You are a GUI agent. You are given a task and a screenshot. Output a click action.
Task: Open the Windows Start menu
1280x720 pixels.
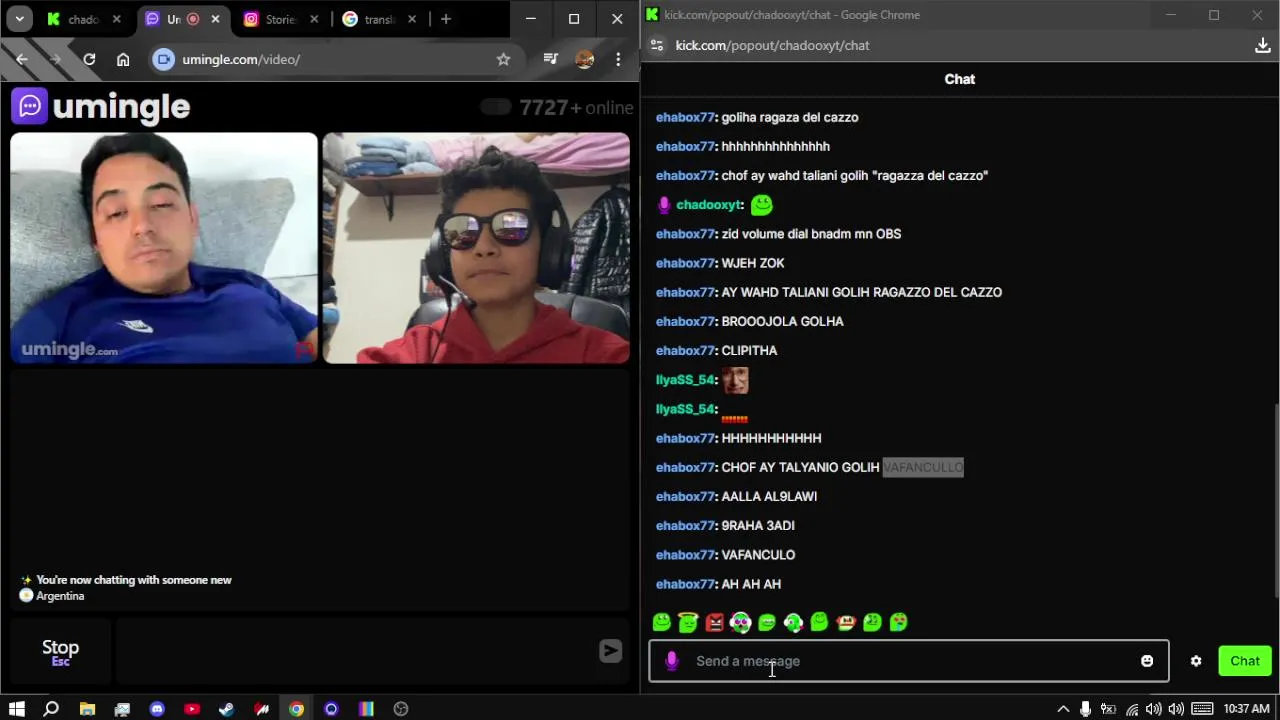[17, 709]
